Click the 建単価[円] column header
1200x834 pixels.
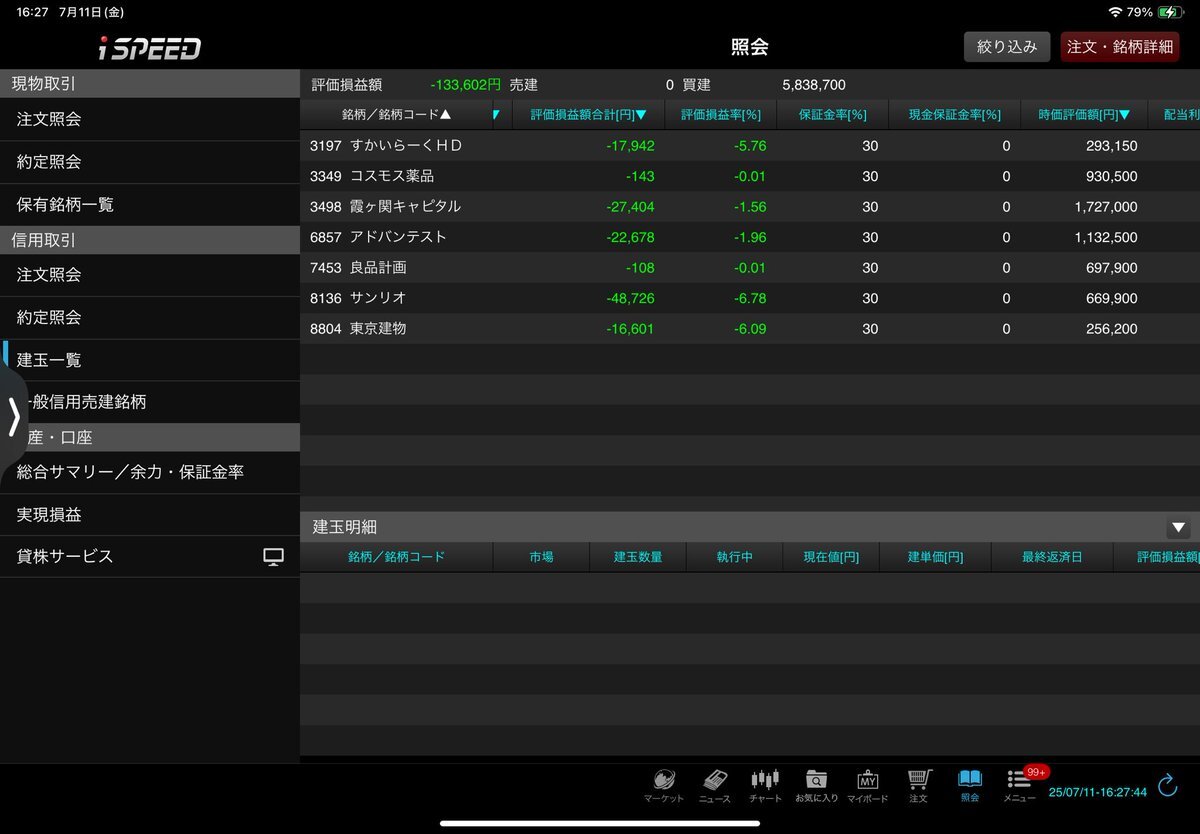pos(935,557)
